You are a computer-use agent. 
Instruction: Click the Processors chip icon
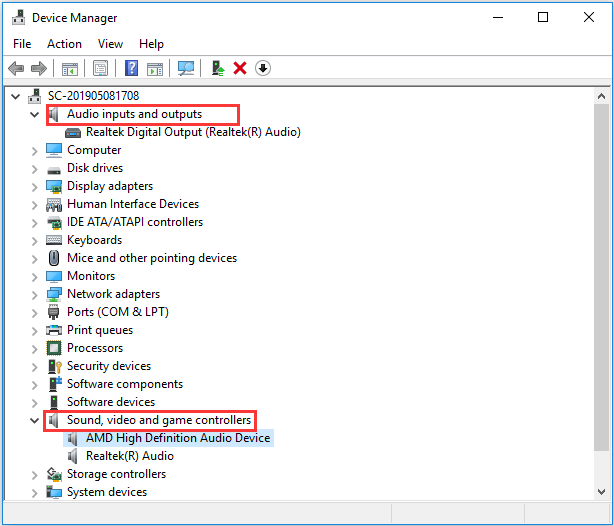tap(54, 348)
